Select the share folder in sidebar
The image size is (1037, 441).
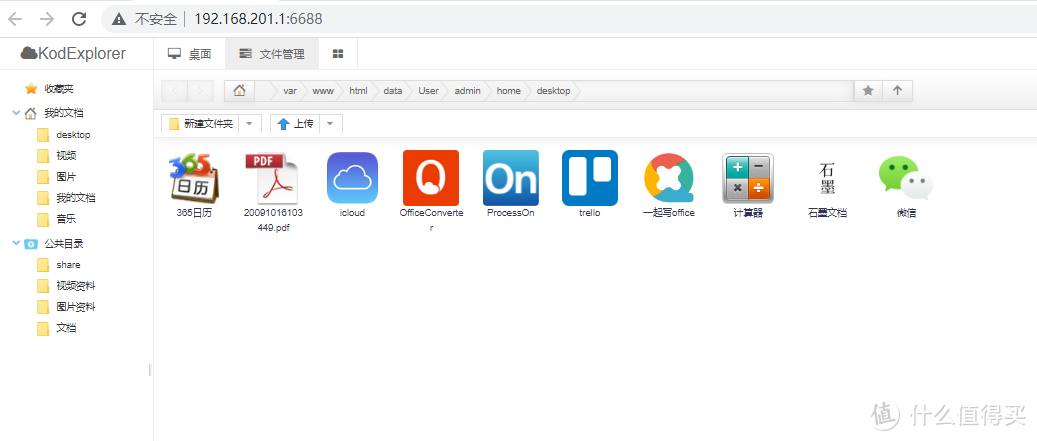point(68,265)
